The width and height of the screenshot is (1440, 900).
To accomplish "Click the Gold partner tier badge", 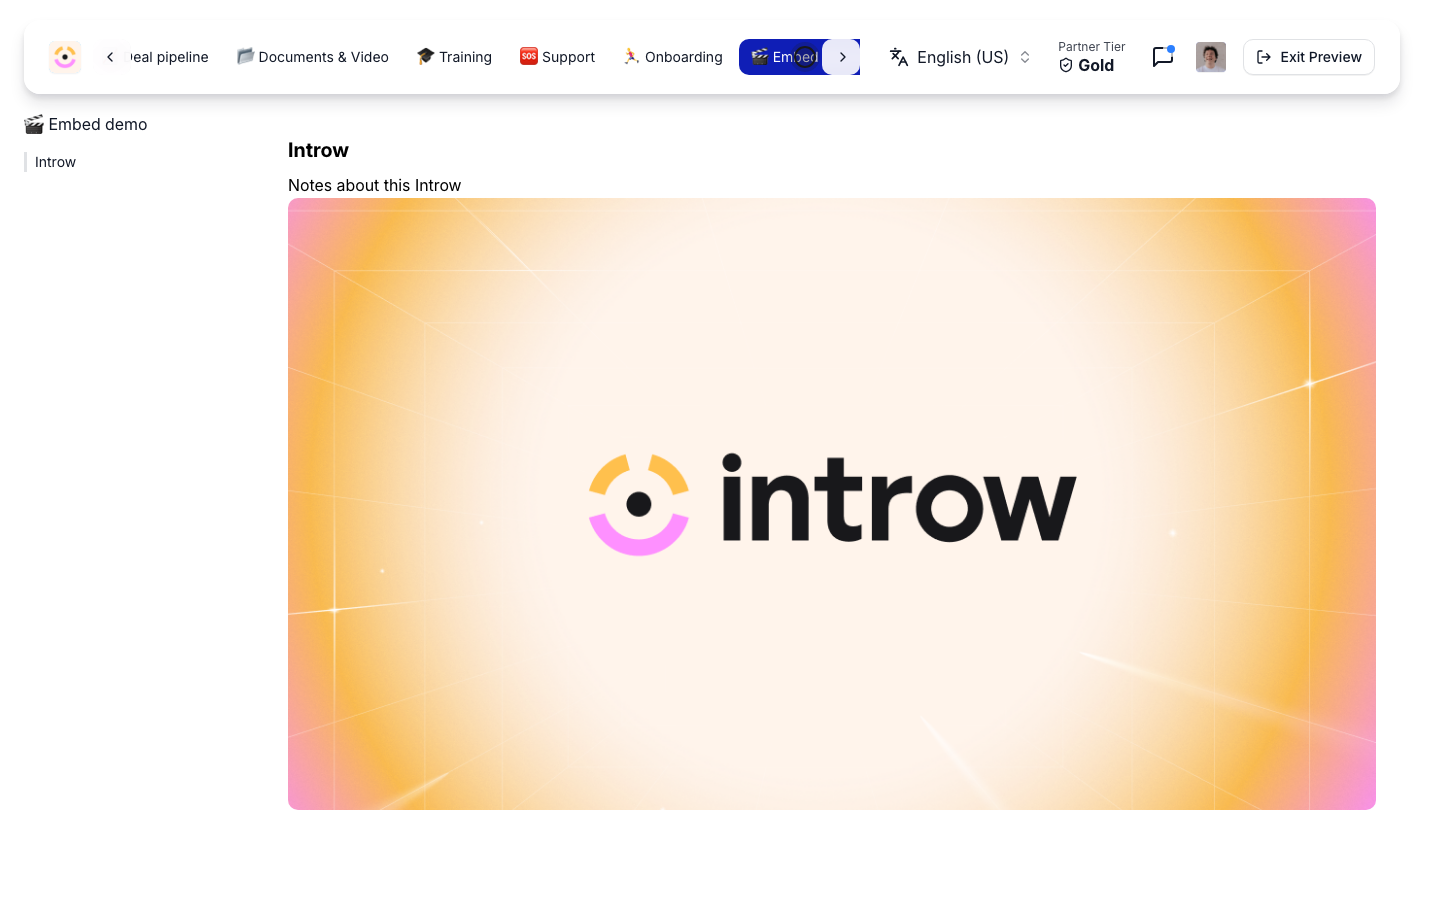I will pos(1086,65).
